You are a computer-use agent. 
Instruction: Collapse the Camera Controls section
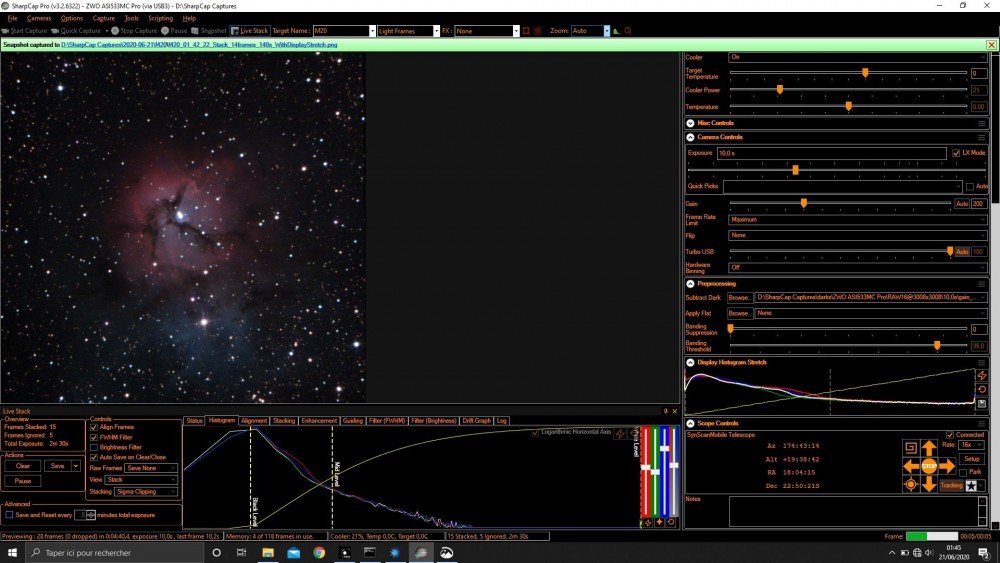click(690, 137)
